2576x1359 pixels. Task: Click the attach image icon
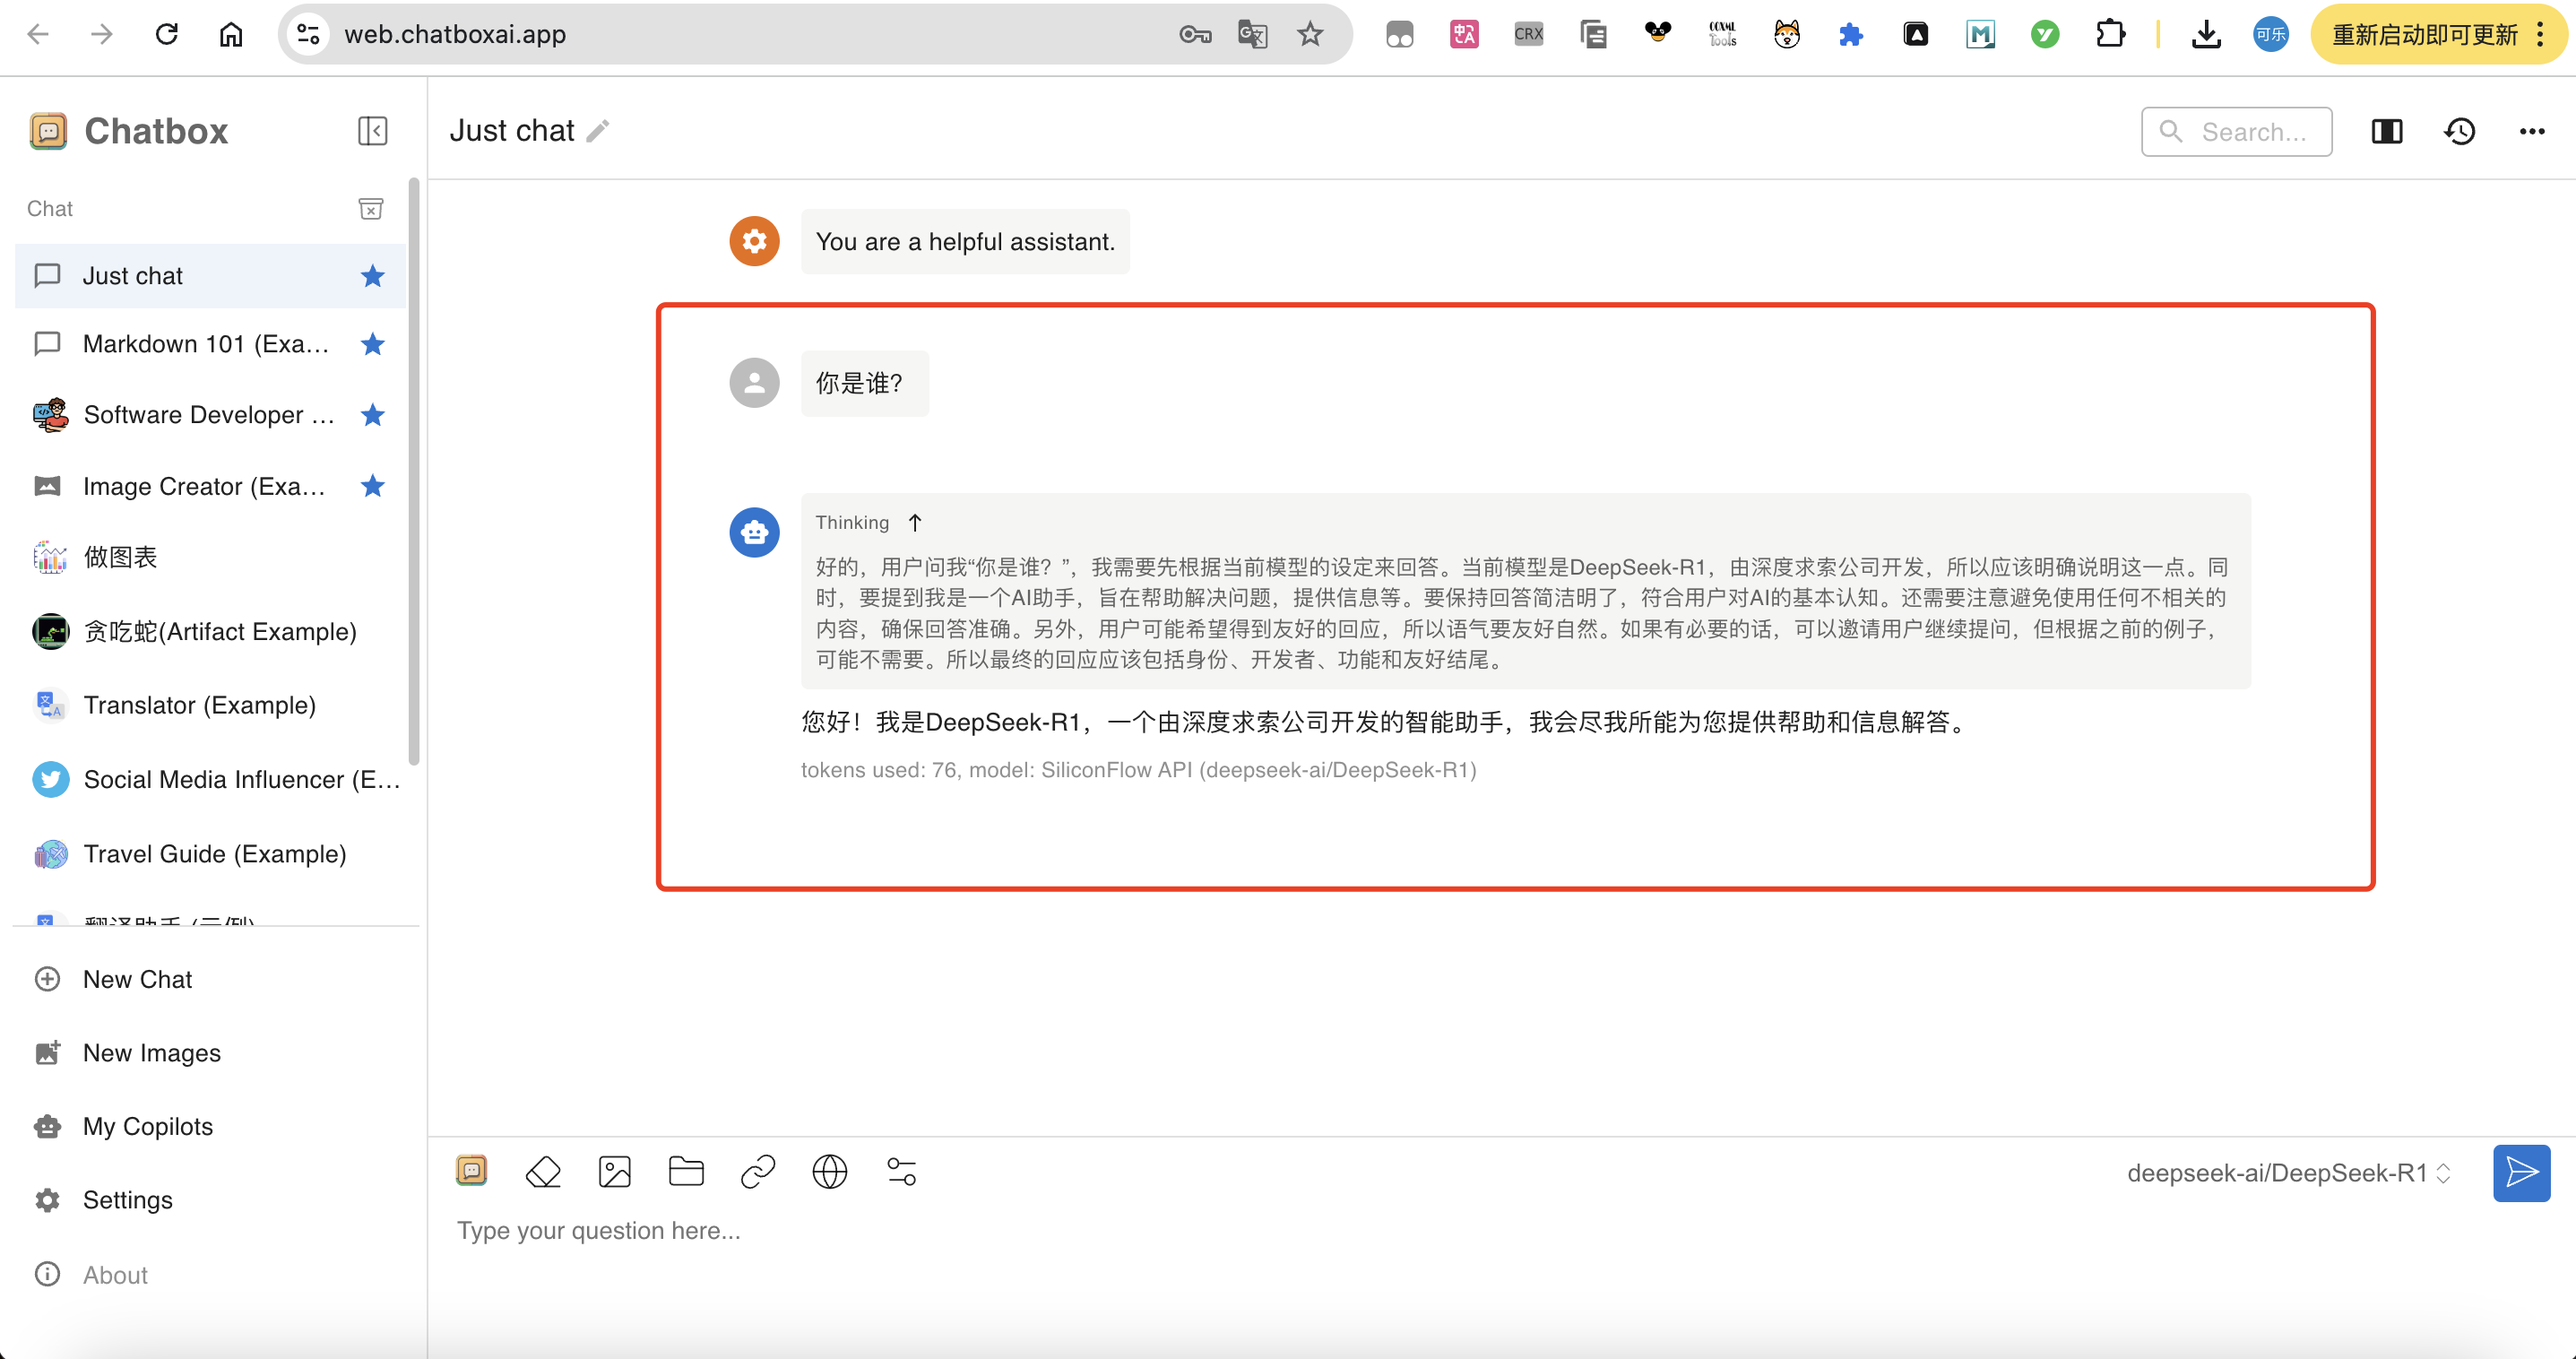pyautogui.click(x=615, y=1172)
